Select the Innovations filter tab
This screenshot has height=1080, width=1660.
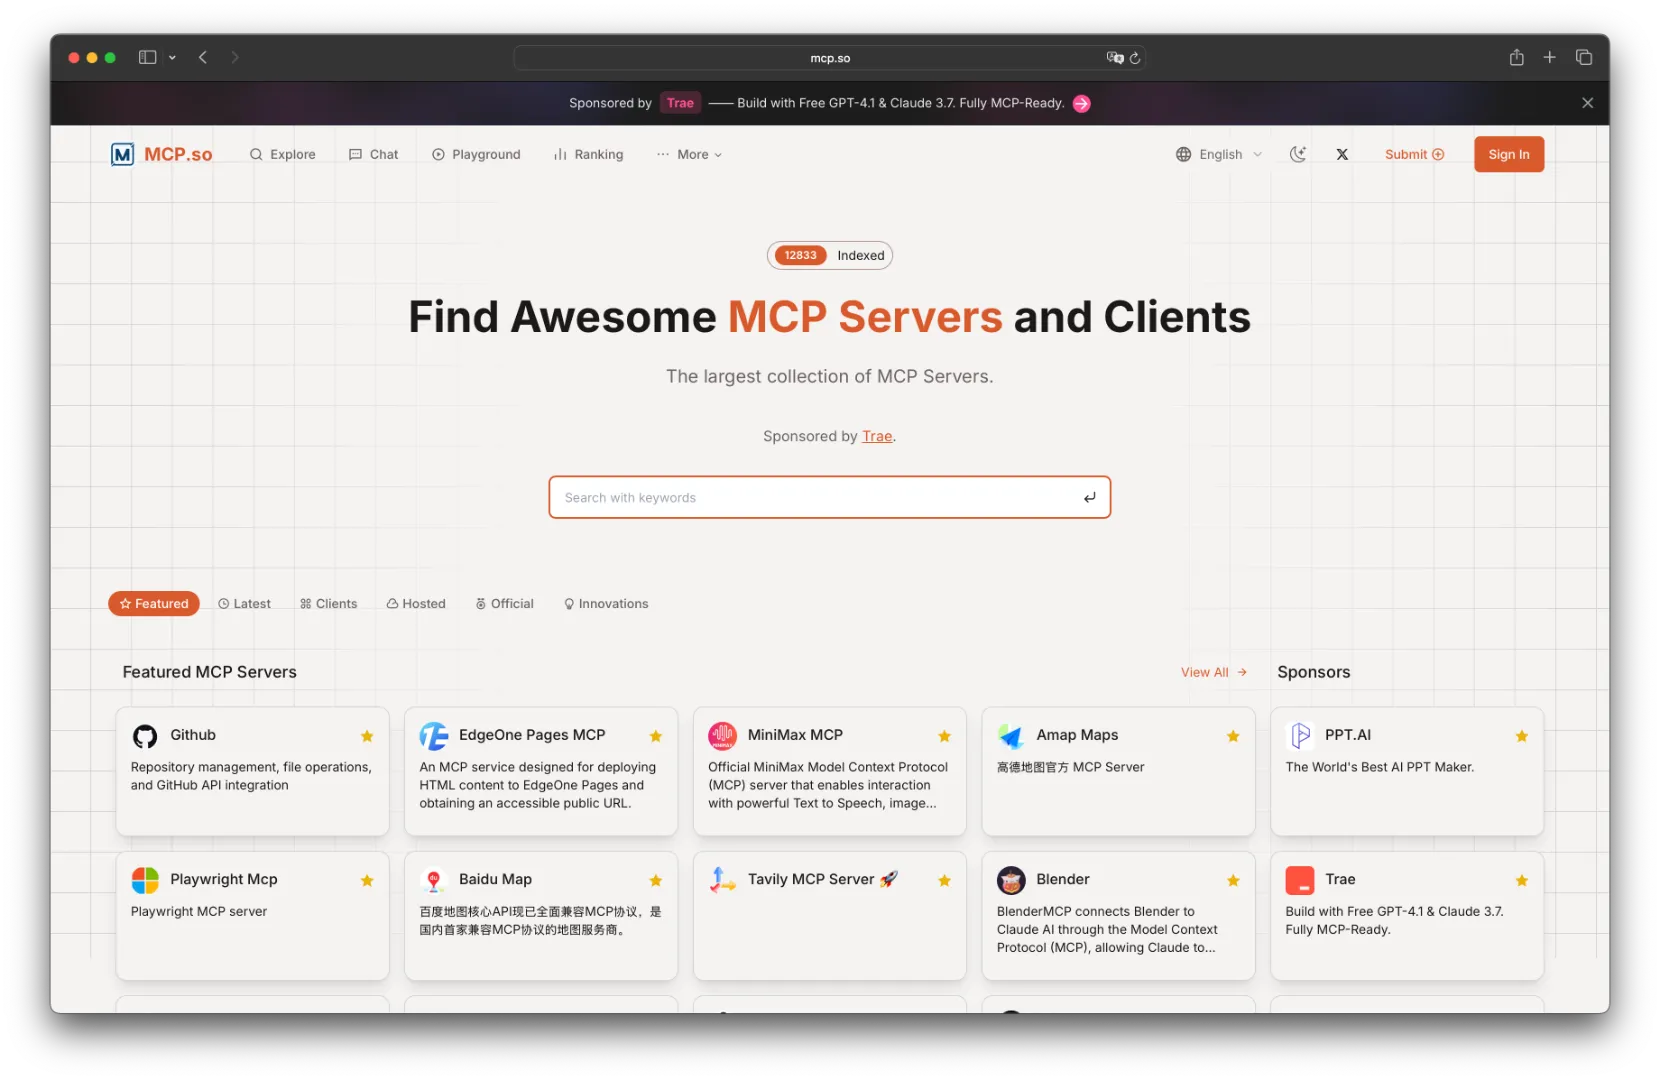606,604
